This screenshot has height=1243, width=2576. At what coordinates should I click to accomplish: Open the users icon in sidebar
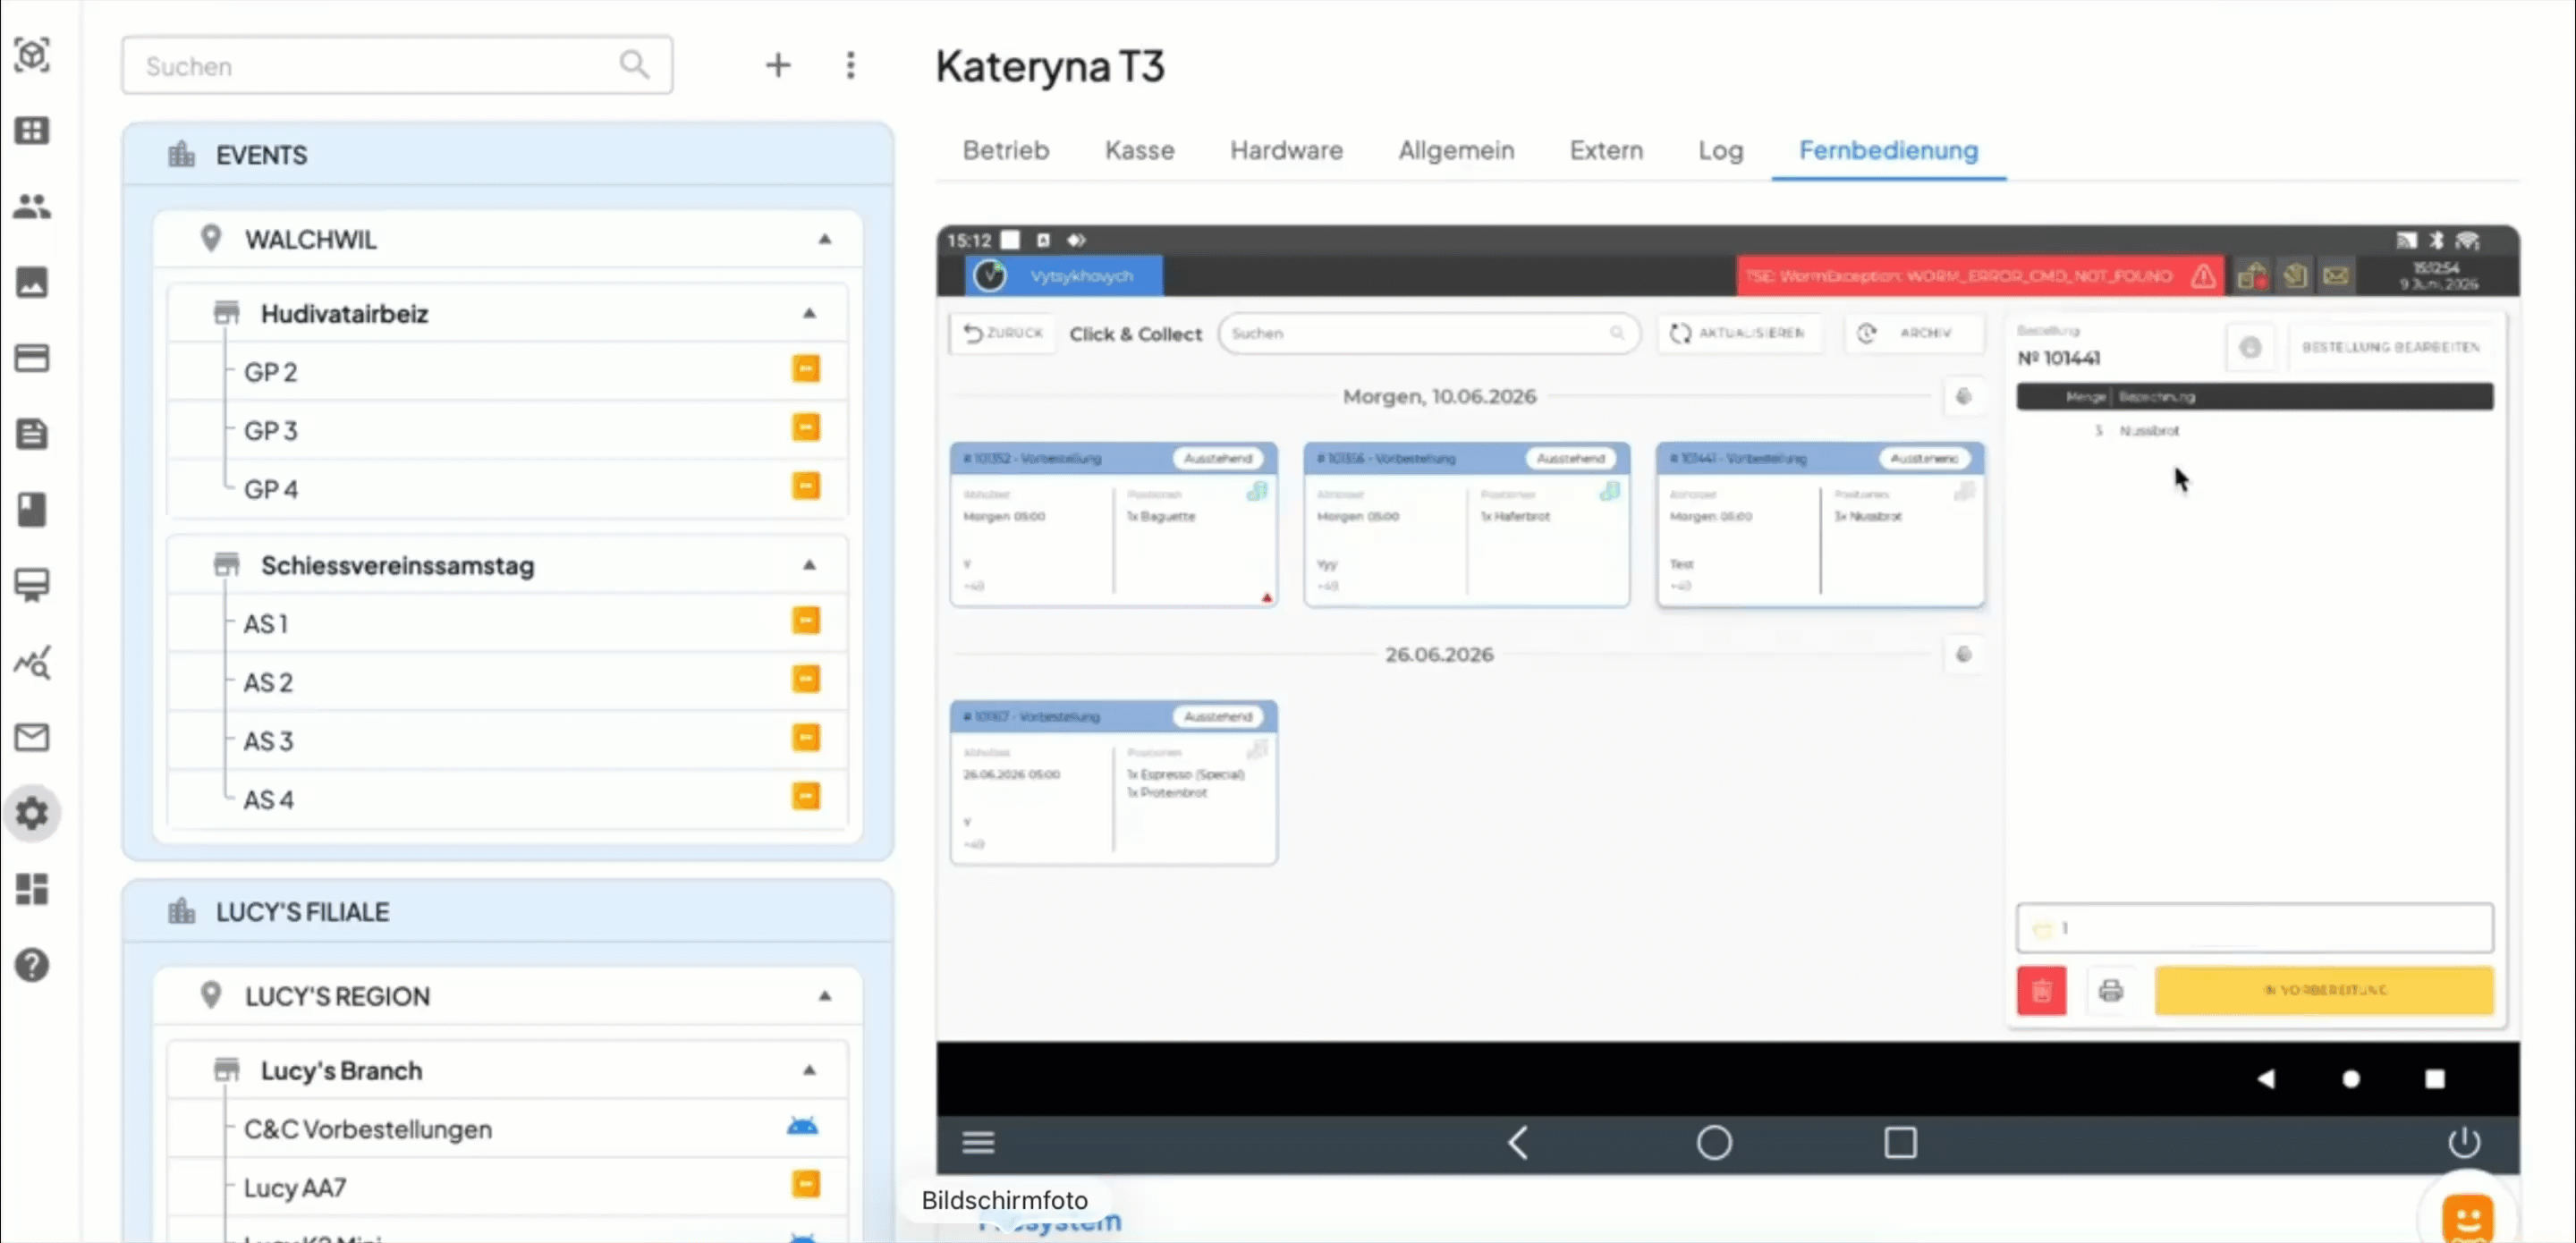32,206
